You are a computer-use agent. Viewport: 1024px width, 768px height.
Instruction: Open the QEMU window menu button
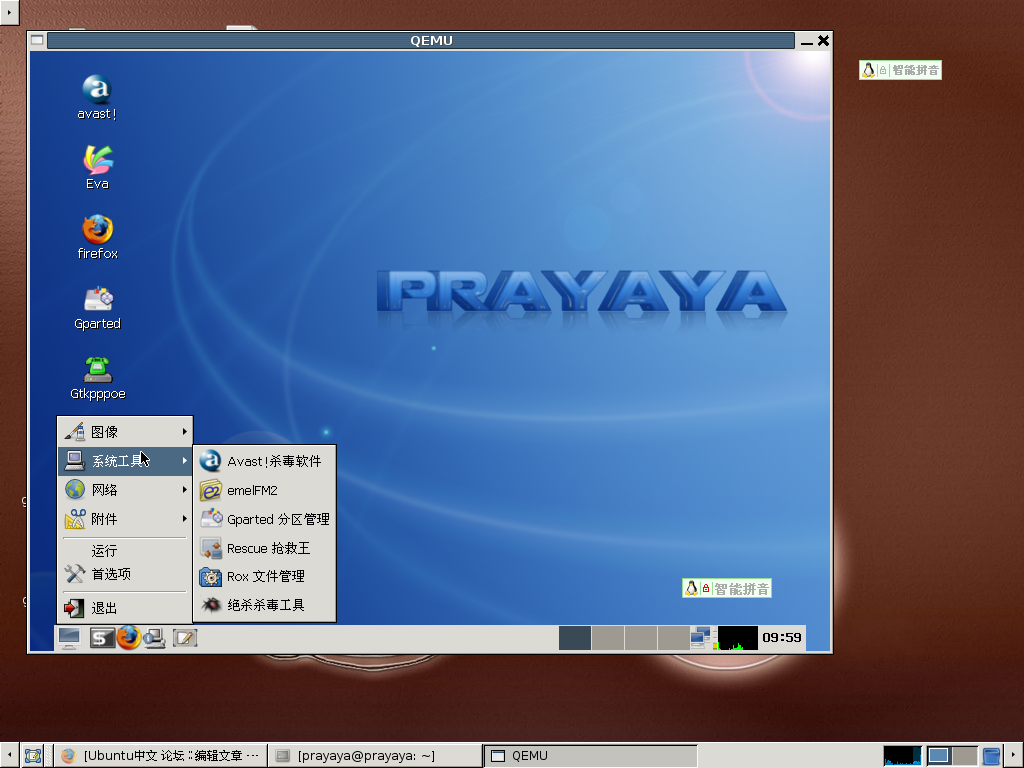pos(37,40)
